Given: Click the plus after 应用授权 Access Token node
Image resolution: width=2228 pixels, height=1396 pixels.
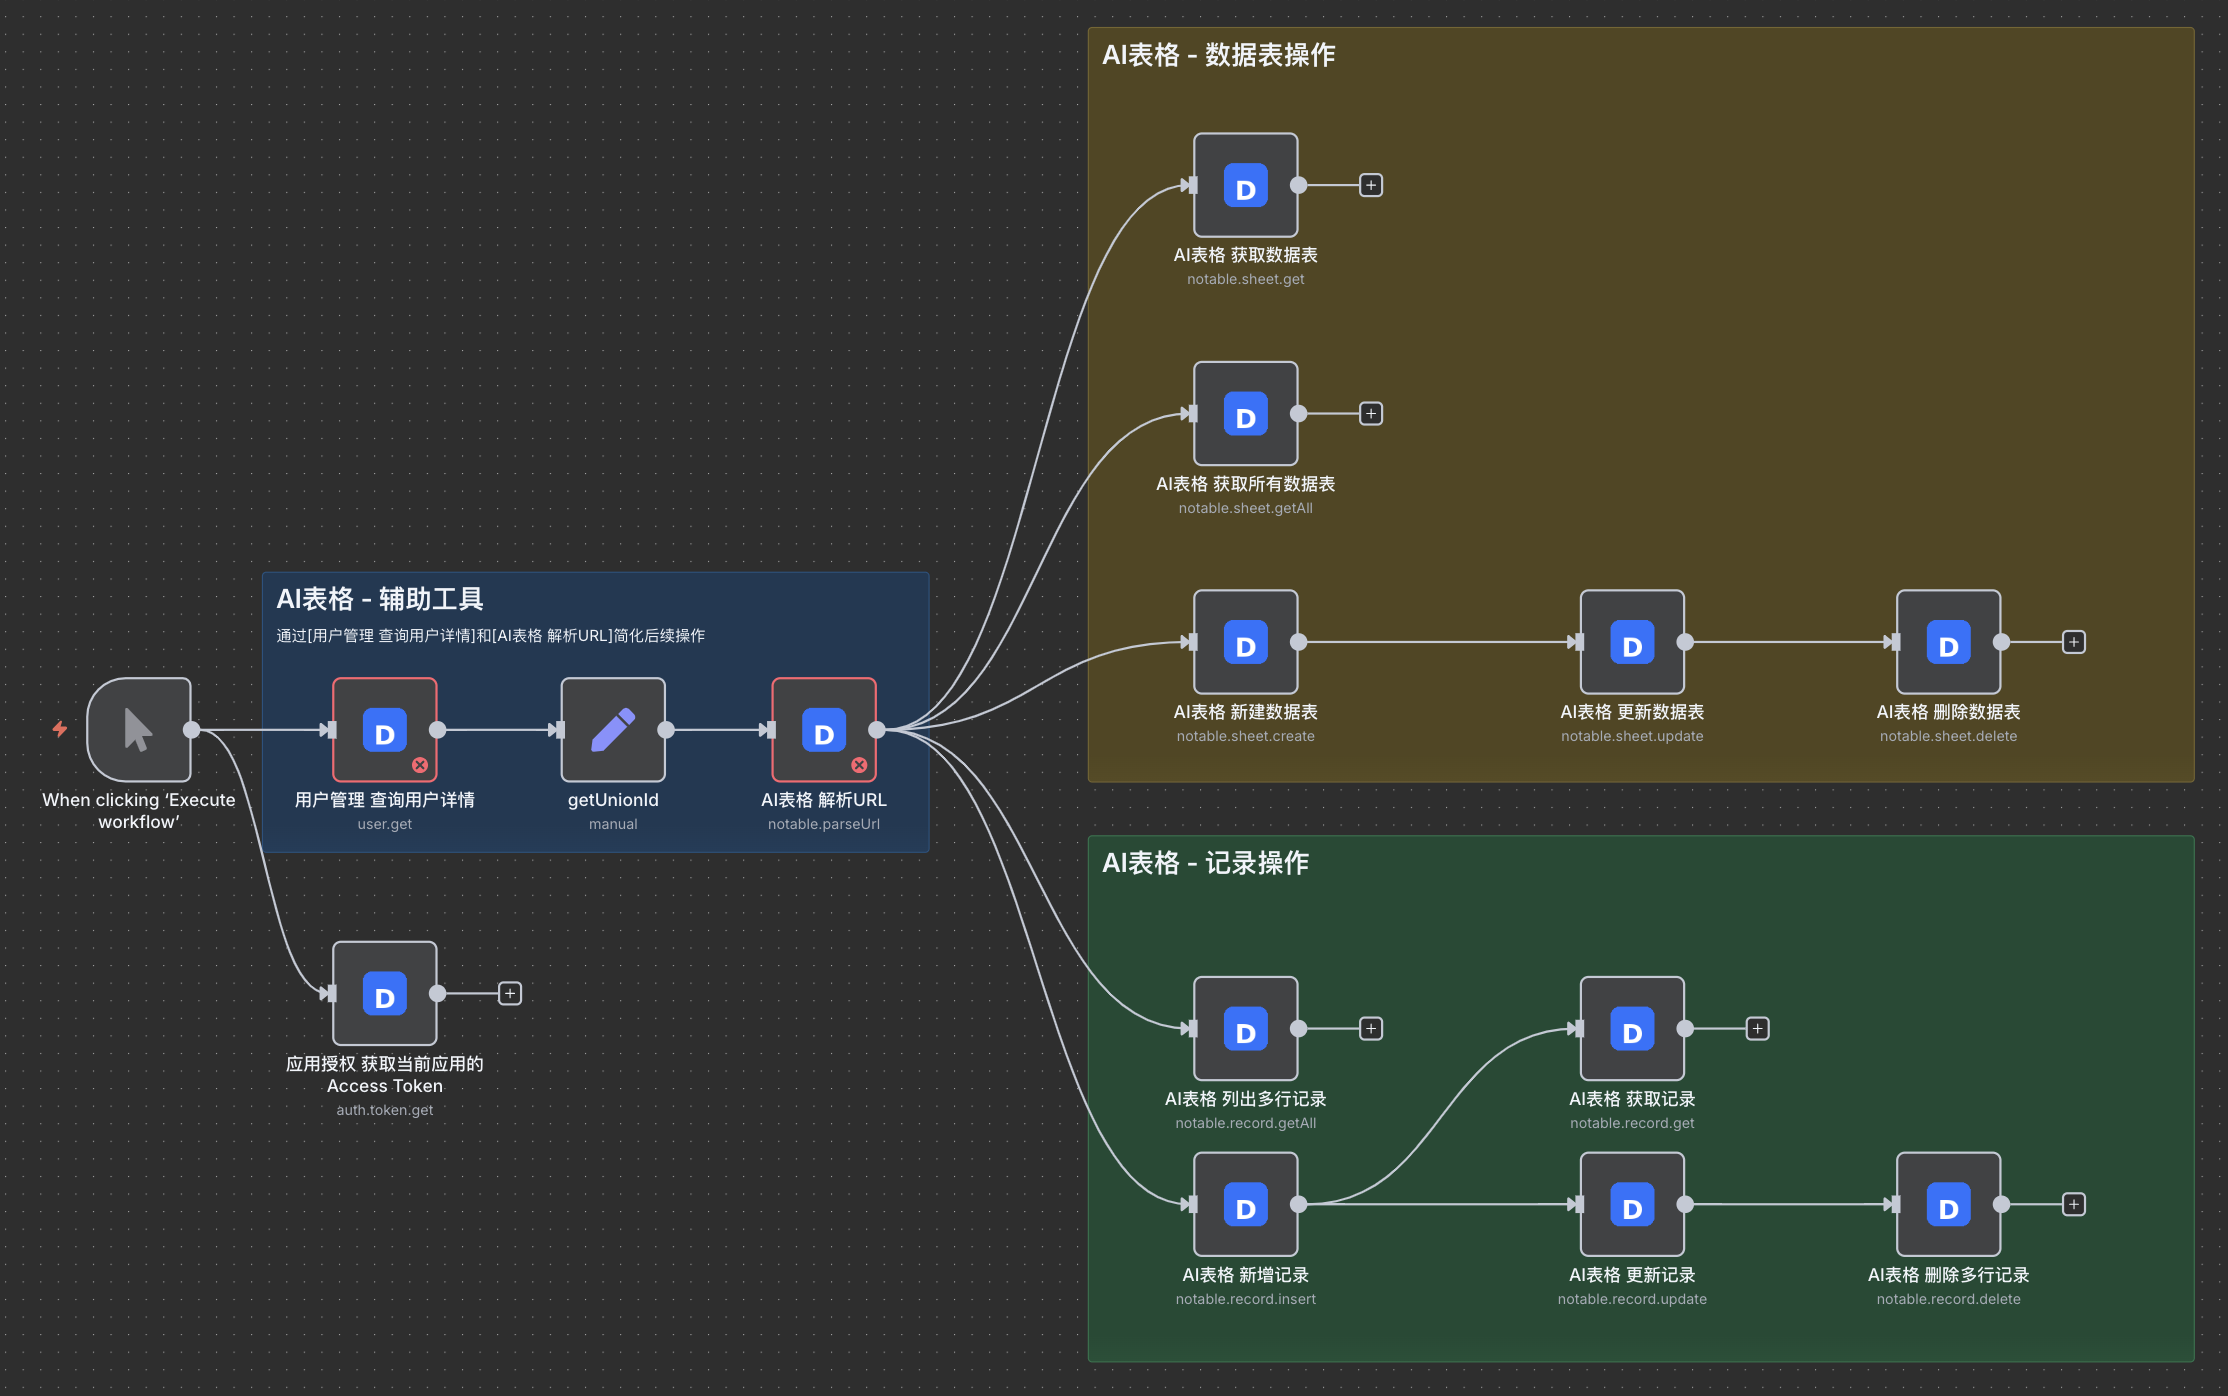Looking at the screenshot, I should [510, 992].
